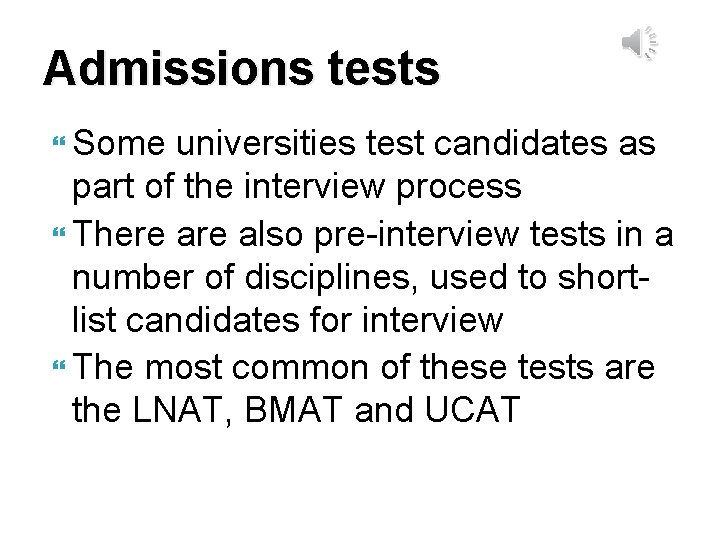Click the line 'Some universities test candidates as'
The height and width of the screenshot is (540, 720).
click(x=364, y=143)
